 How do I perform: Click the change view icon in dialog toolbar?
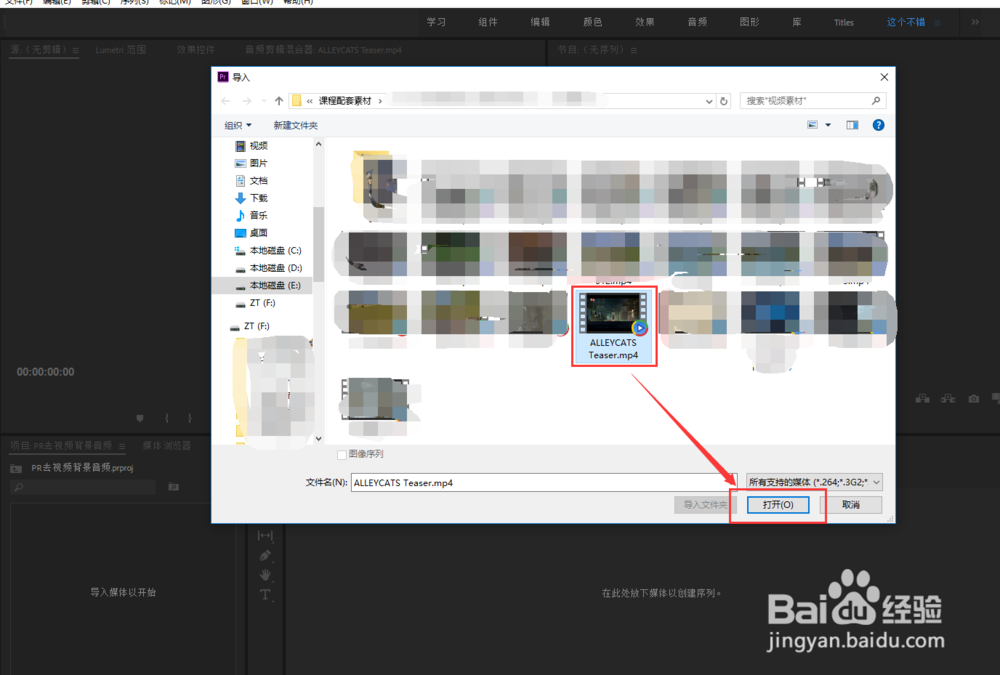(x=812, y=125)
